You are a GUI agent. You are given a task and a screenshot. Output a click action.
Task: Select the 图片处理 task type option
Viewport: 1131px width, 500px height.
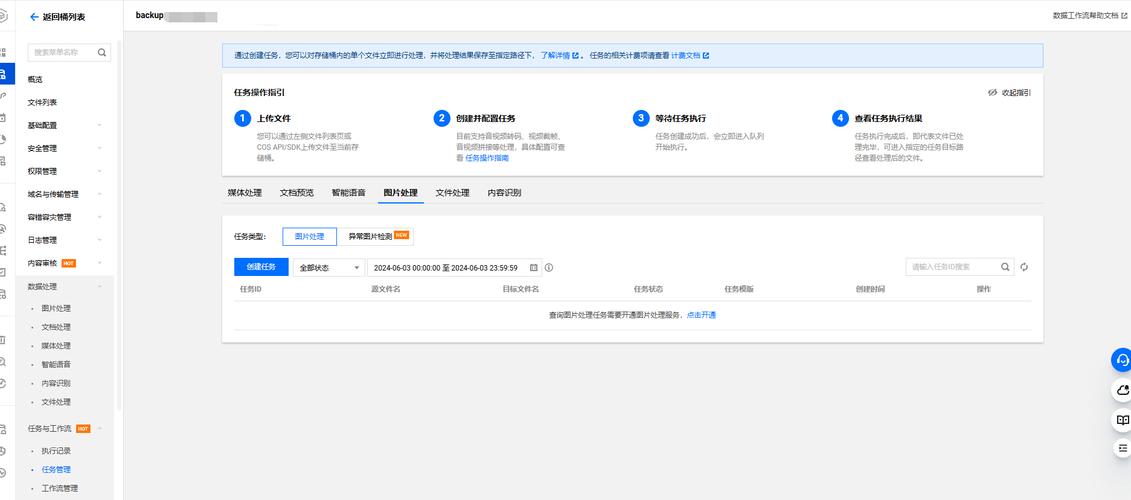tap(309, 236)
